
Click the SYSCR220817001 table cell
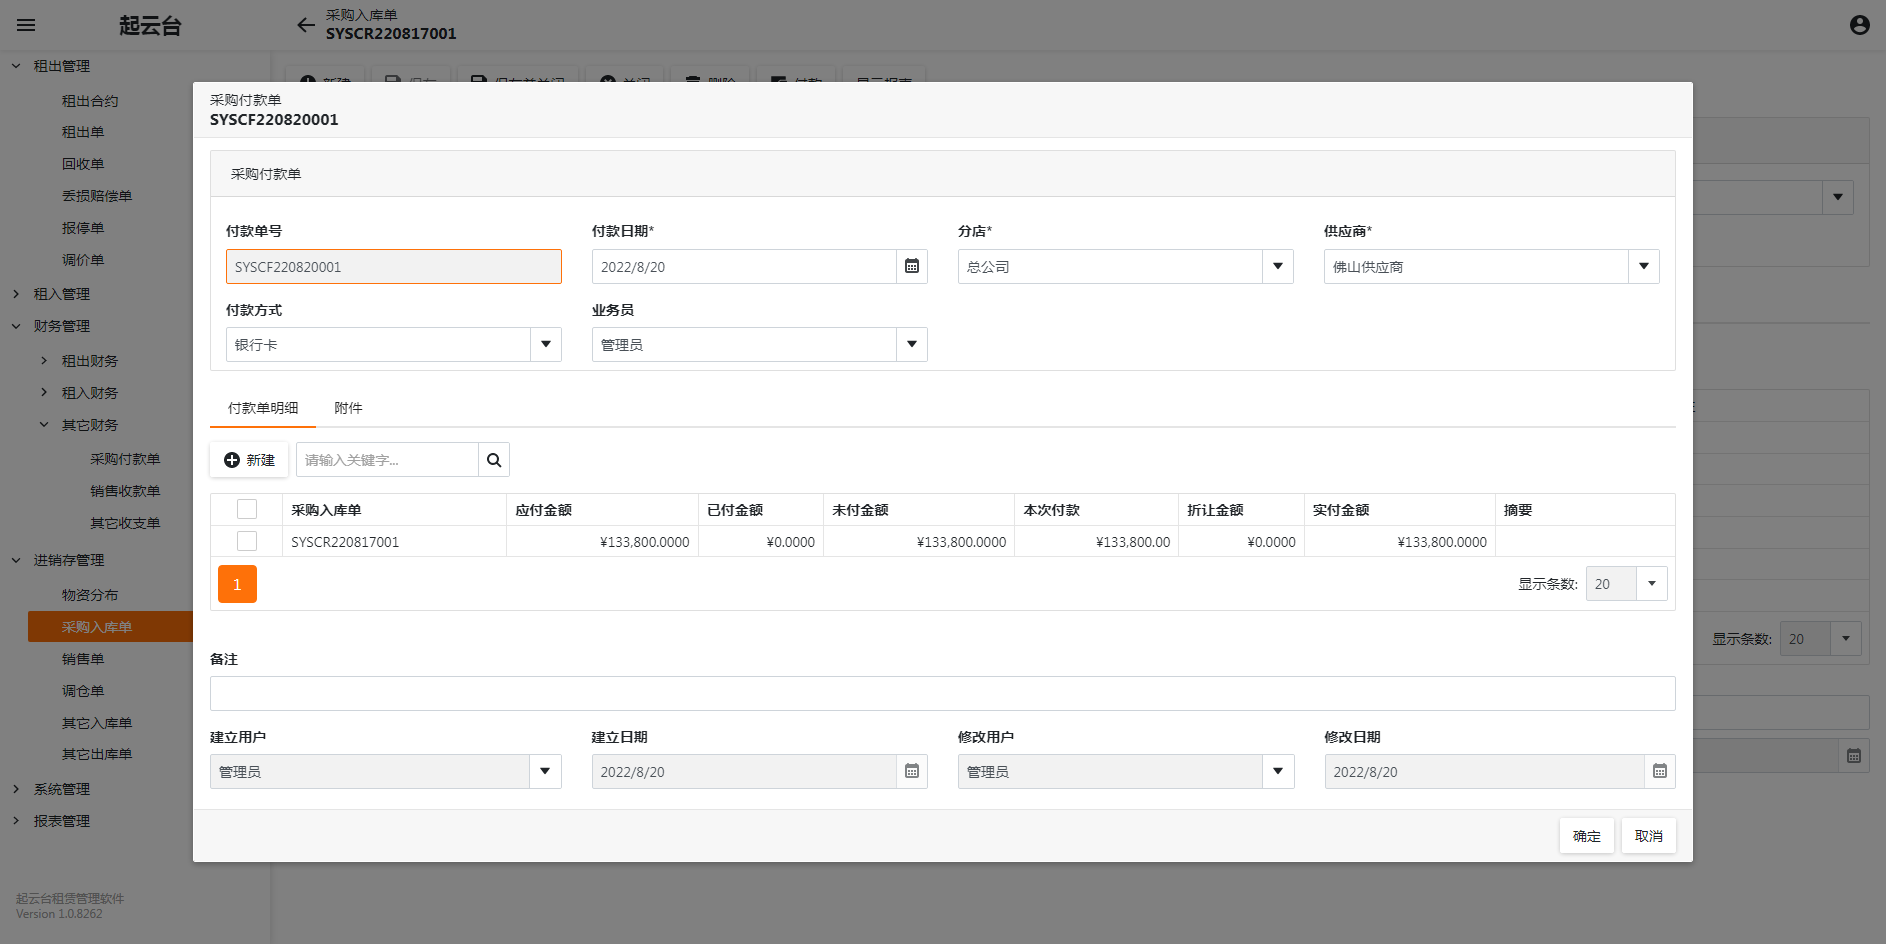(394, 542)
